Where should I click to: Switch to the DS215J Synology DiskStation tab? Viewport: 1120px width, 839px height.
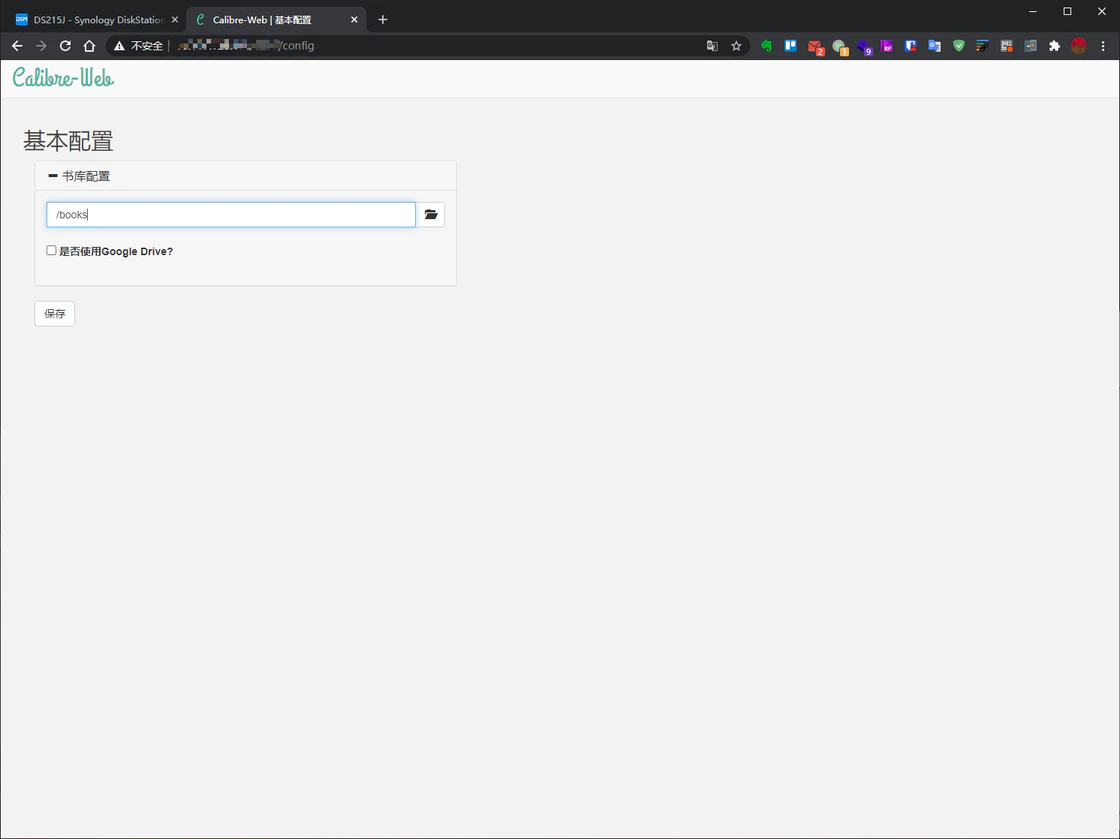point(95,20)
